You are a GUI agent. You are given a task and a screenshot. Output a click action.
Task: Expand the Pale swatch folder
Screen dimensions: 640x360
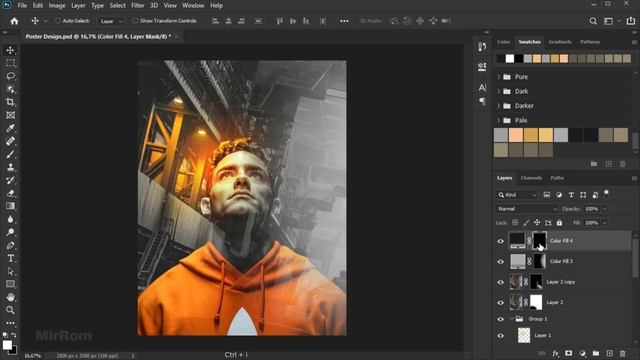(x=498, y=120)
